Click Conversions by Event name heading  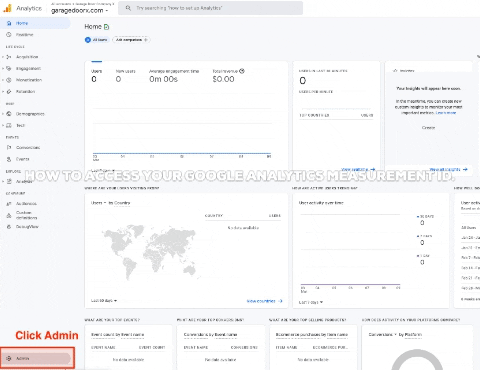210,334
